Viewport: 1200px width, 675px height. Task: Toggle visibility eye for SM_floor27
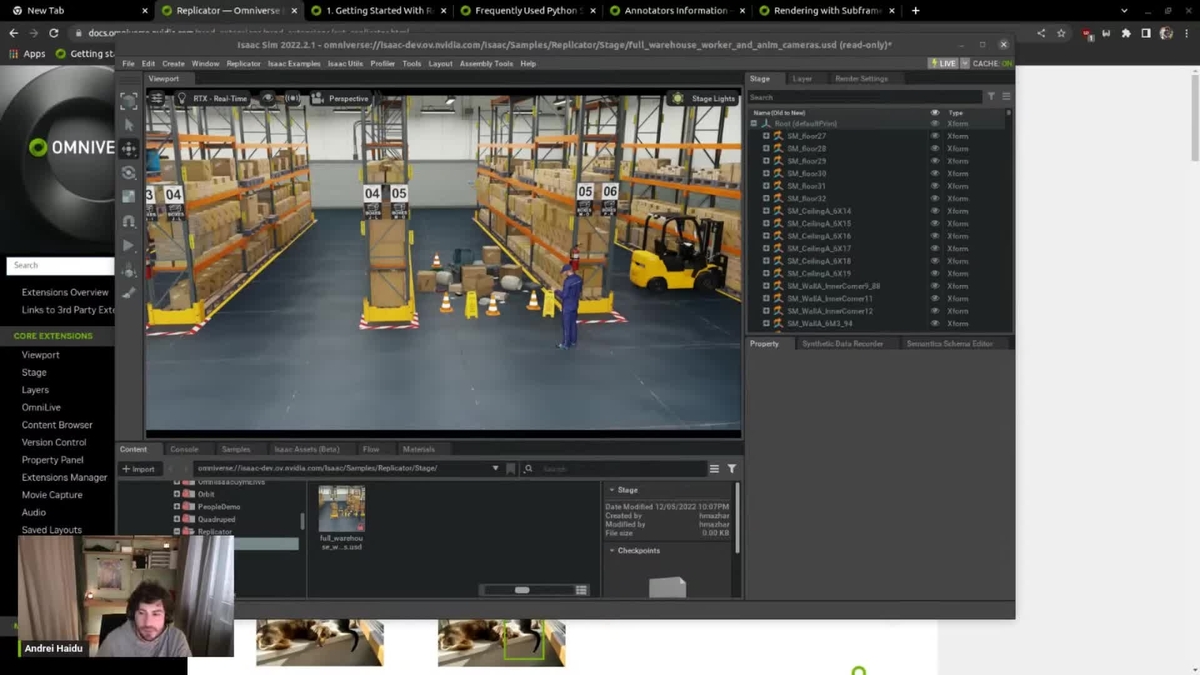(935, 136)
